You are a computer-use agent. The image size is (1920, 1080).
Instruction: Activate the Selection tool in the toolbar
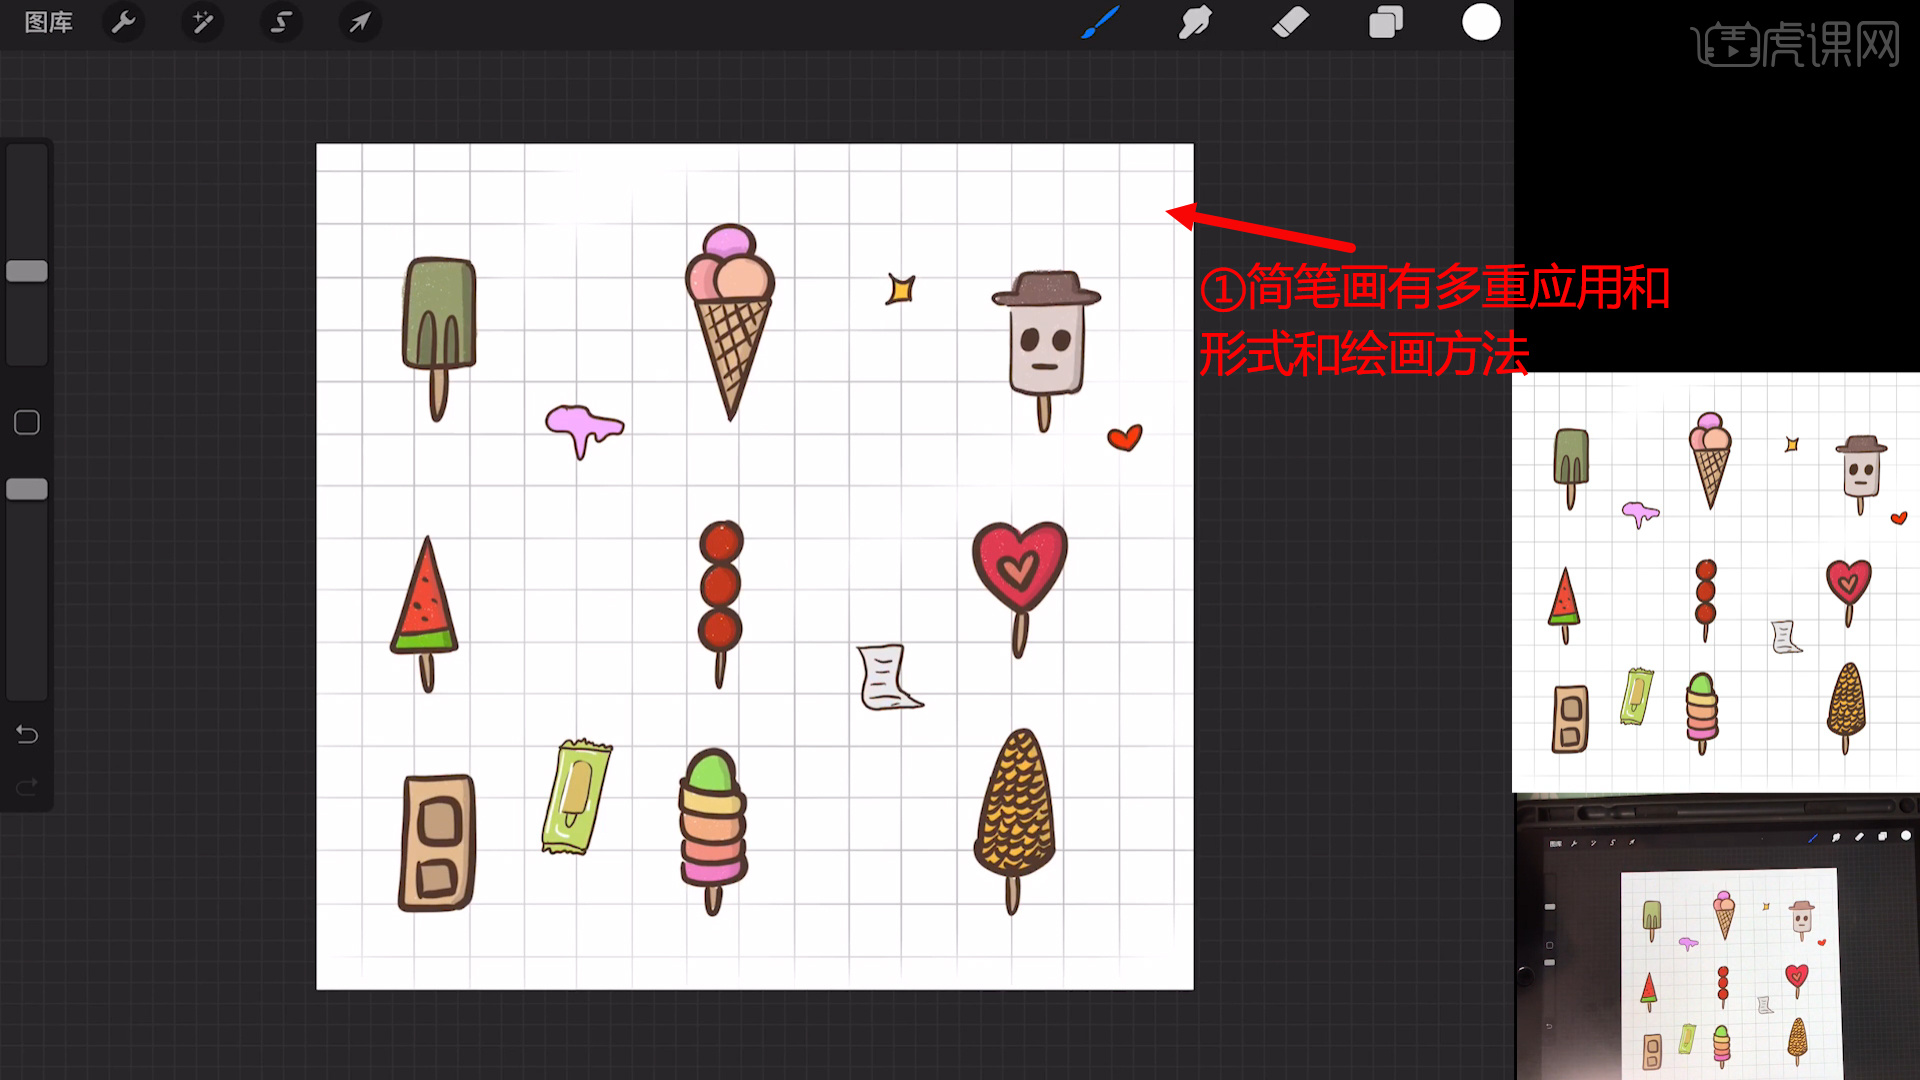click(281, 22)
